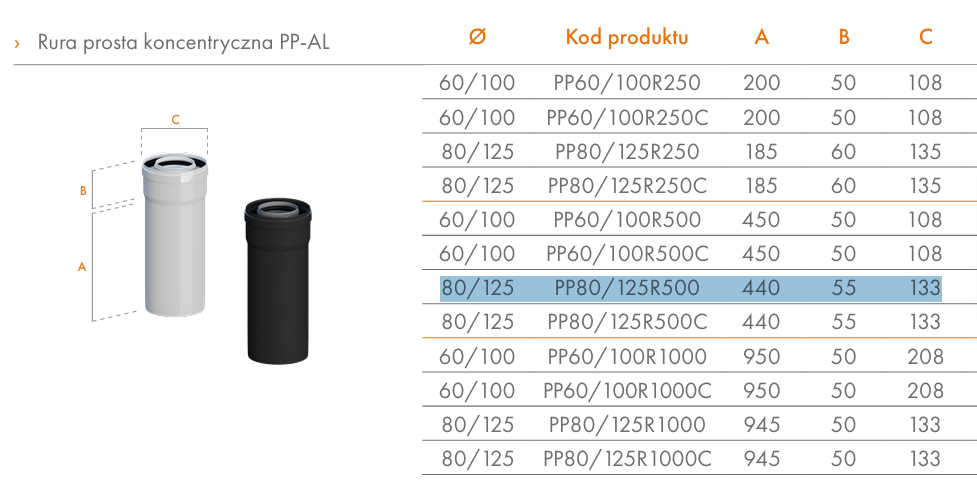Screen dimensions: 977x492
Task: Click dimension label B beside the pipe
Action: pyautogui.click(x=83, y=191)
